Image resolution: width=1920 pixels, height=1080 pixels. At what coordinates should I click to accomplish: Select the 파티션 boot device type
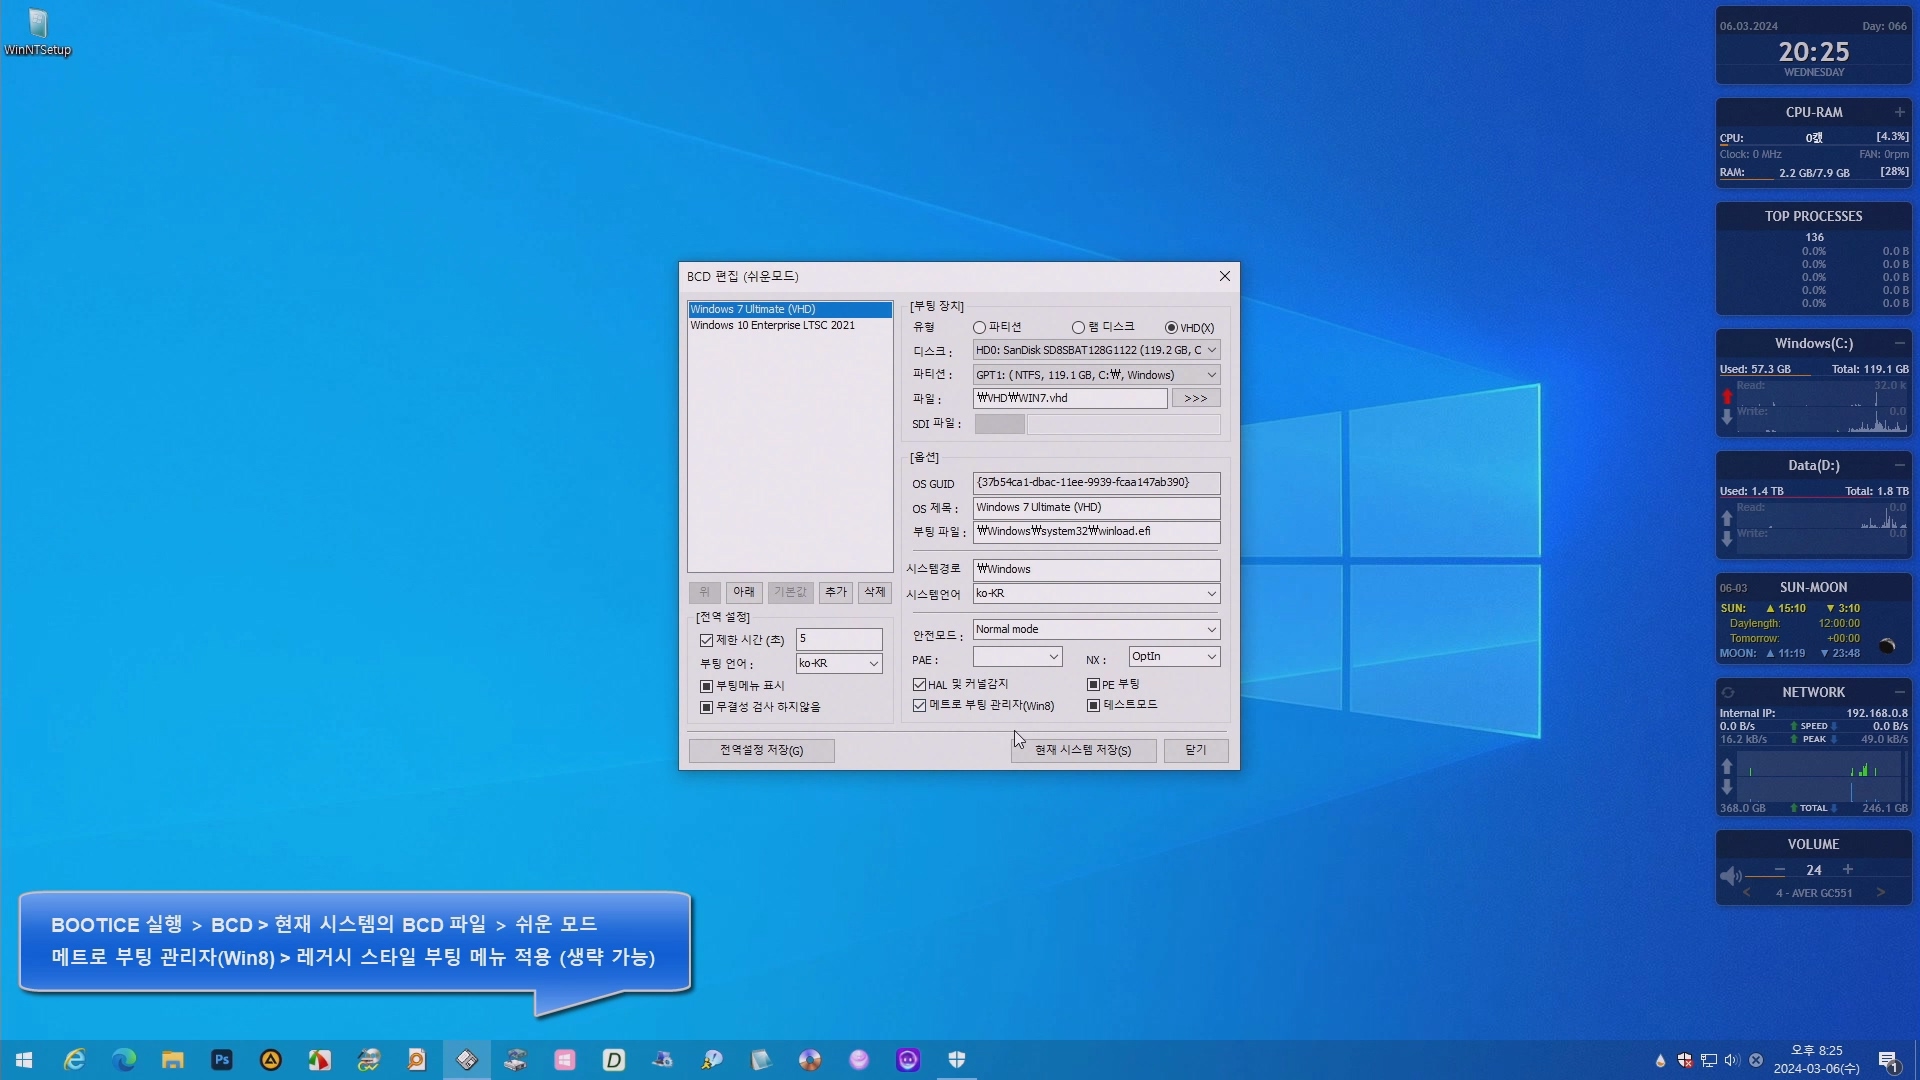pyautogui.click(x=979, y=327)
